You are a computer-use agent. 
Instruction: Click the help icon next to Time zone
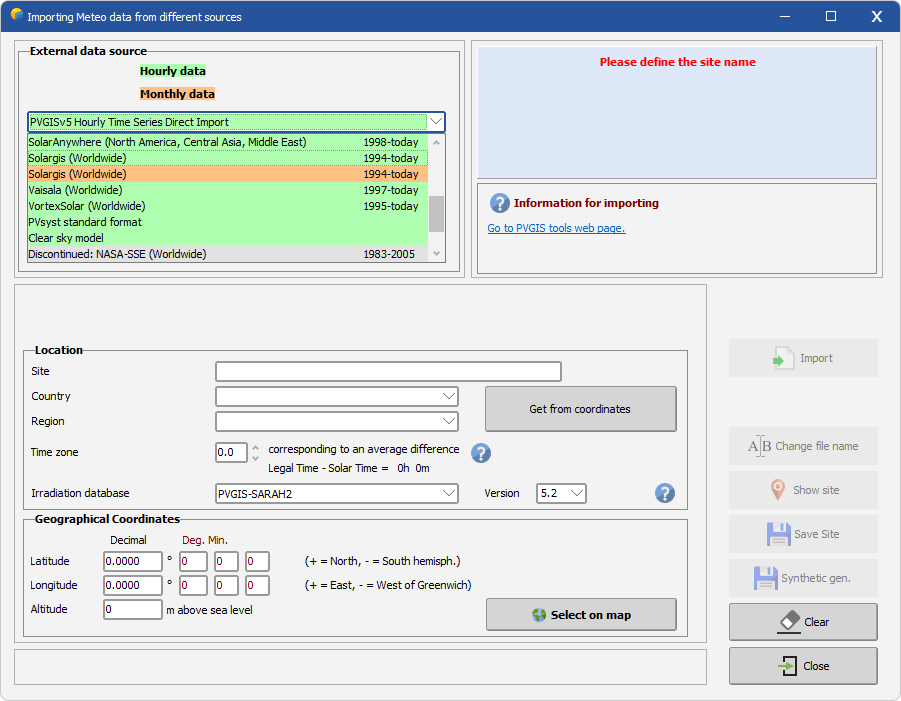click(x=481, y=453)
